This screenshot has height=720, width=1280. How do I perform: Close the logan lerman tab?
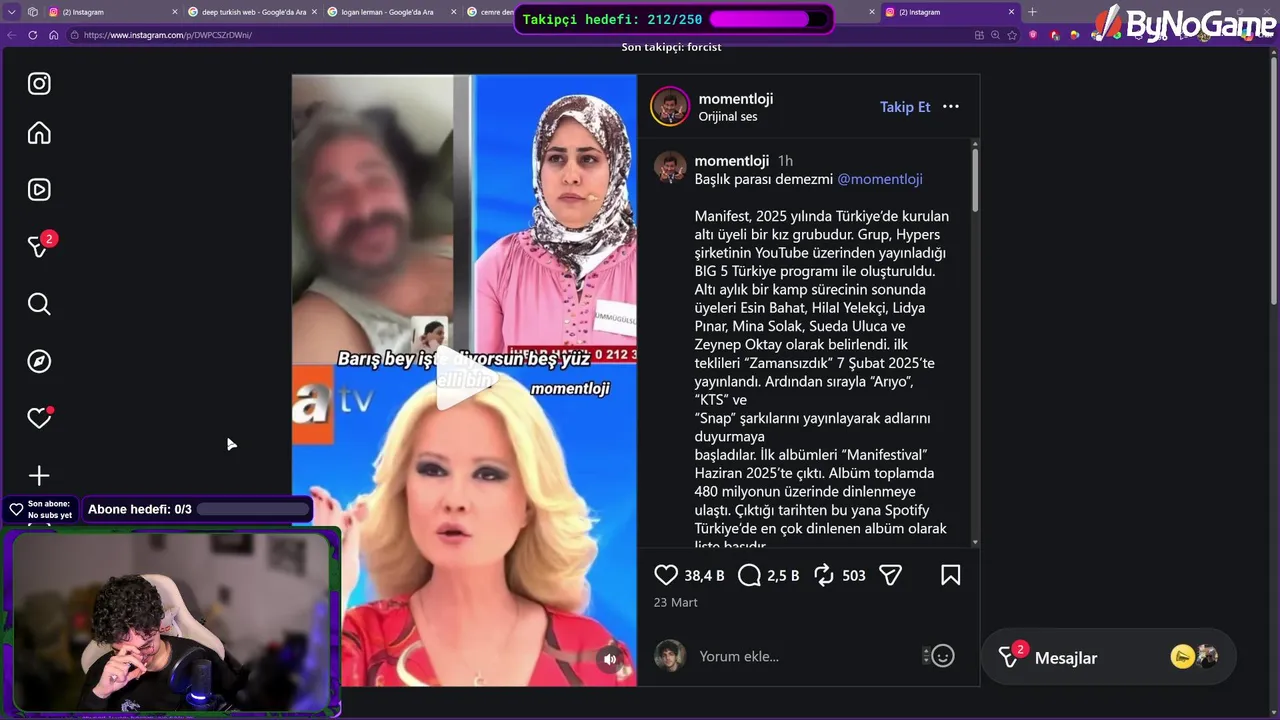click(x=453, y=12)
